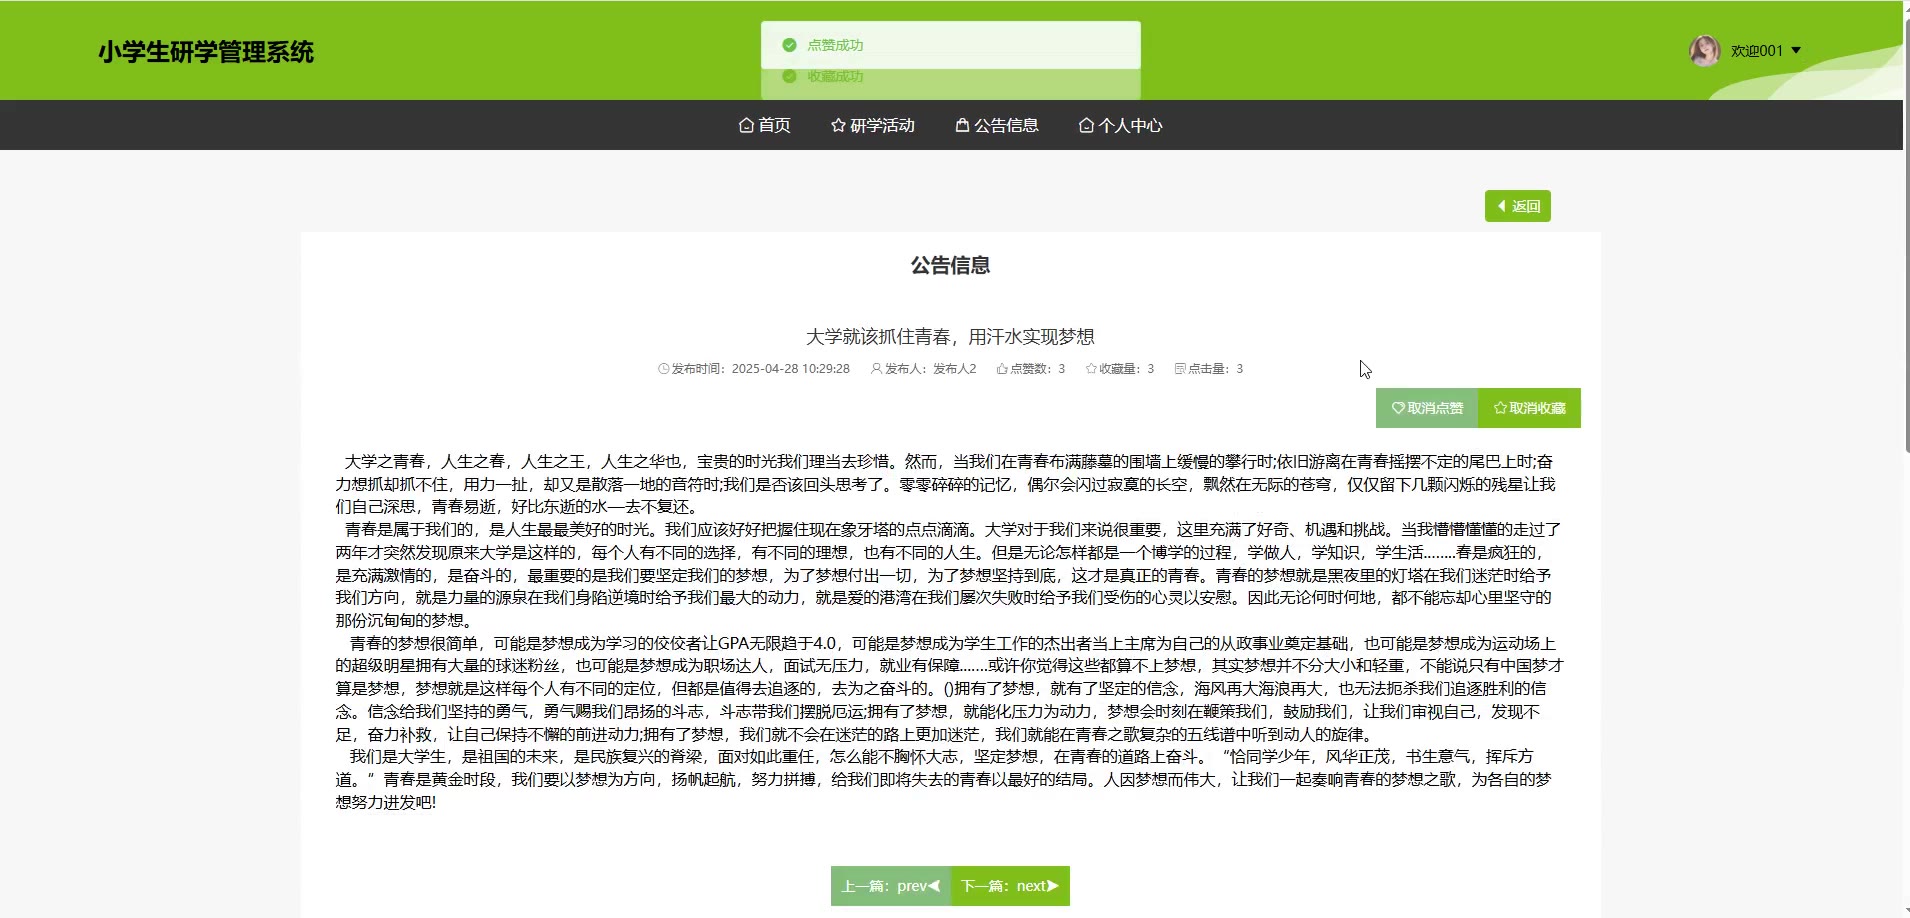The width and height of the screenshot is (1910, 918).
Task: Go to next article with 下一篇 next
Action: (1010, 886)
